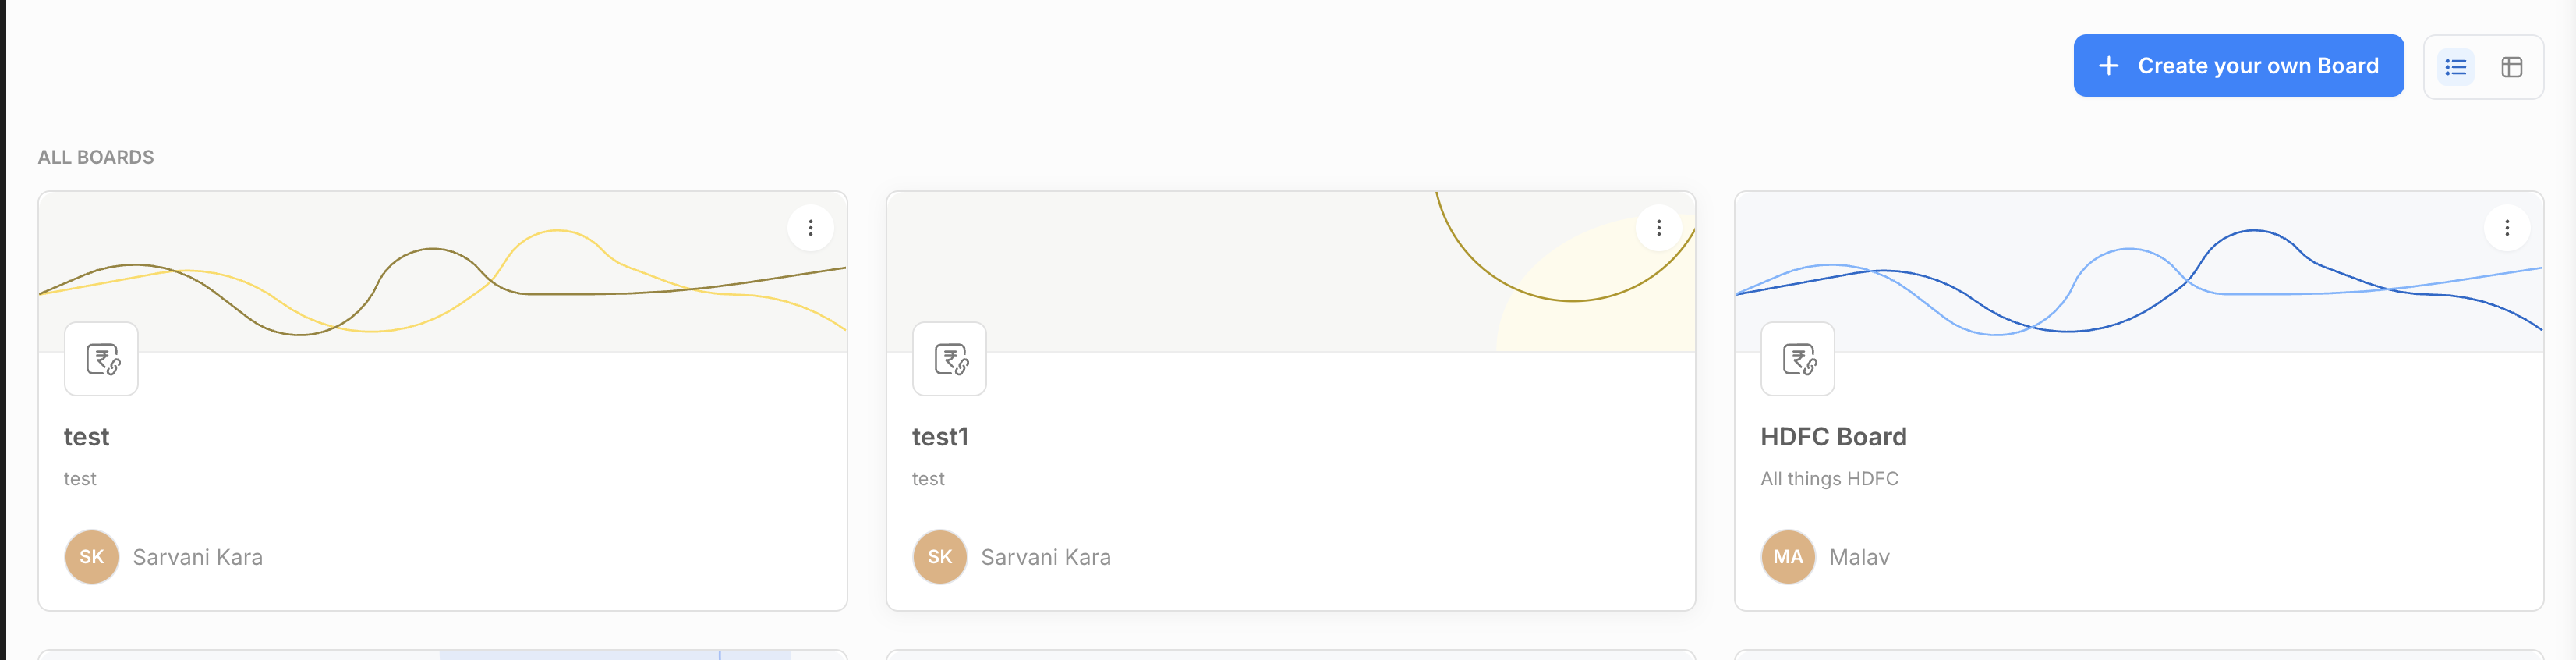
Task: Click the rupee link icon on HDFC Board
Action: tap(1798, 359)
